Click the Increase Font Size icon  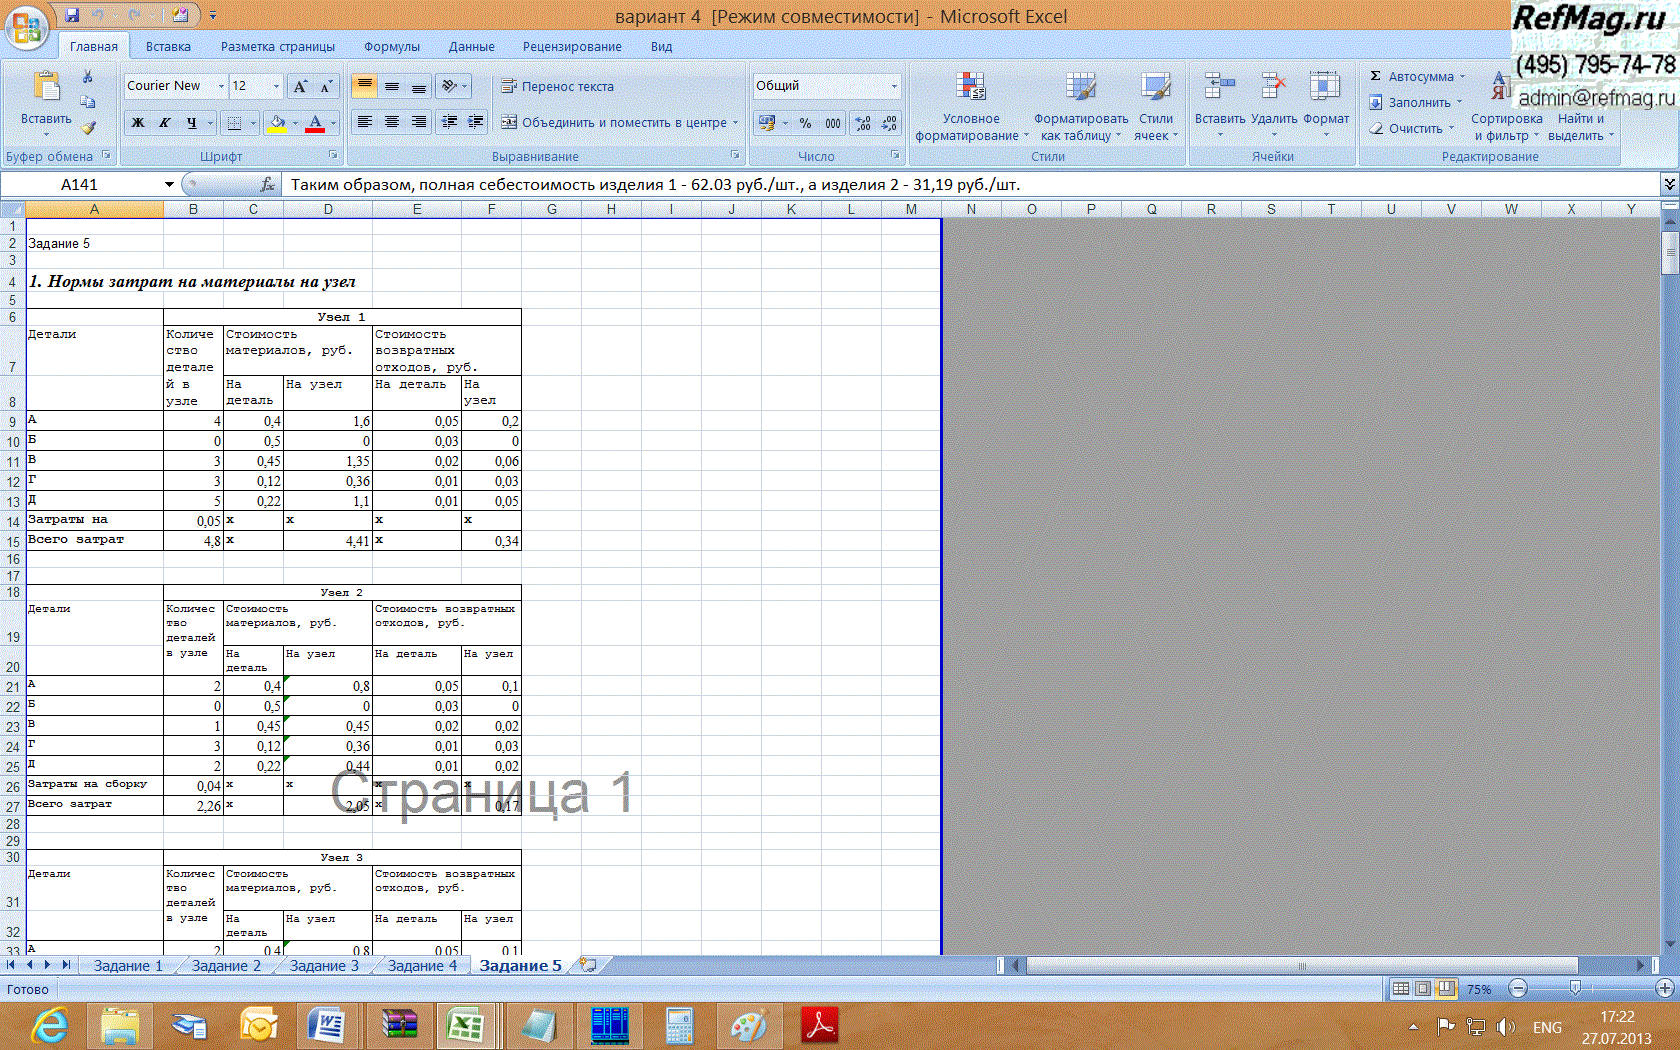point(300,87)
